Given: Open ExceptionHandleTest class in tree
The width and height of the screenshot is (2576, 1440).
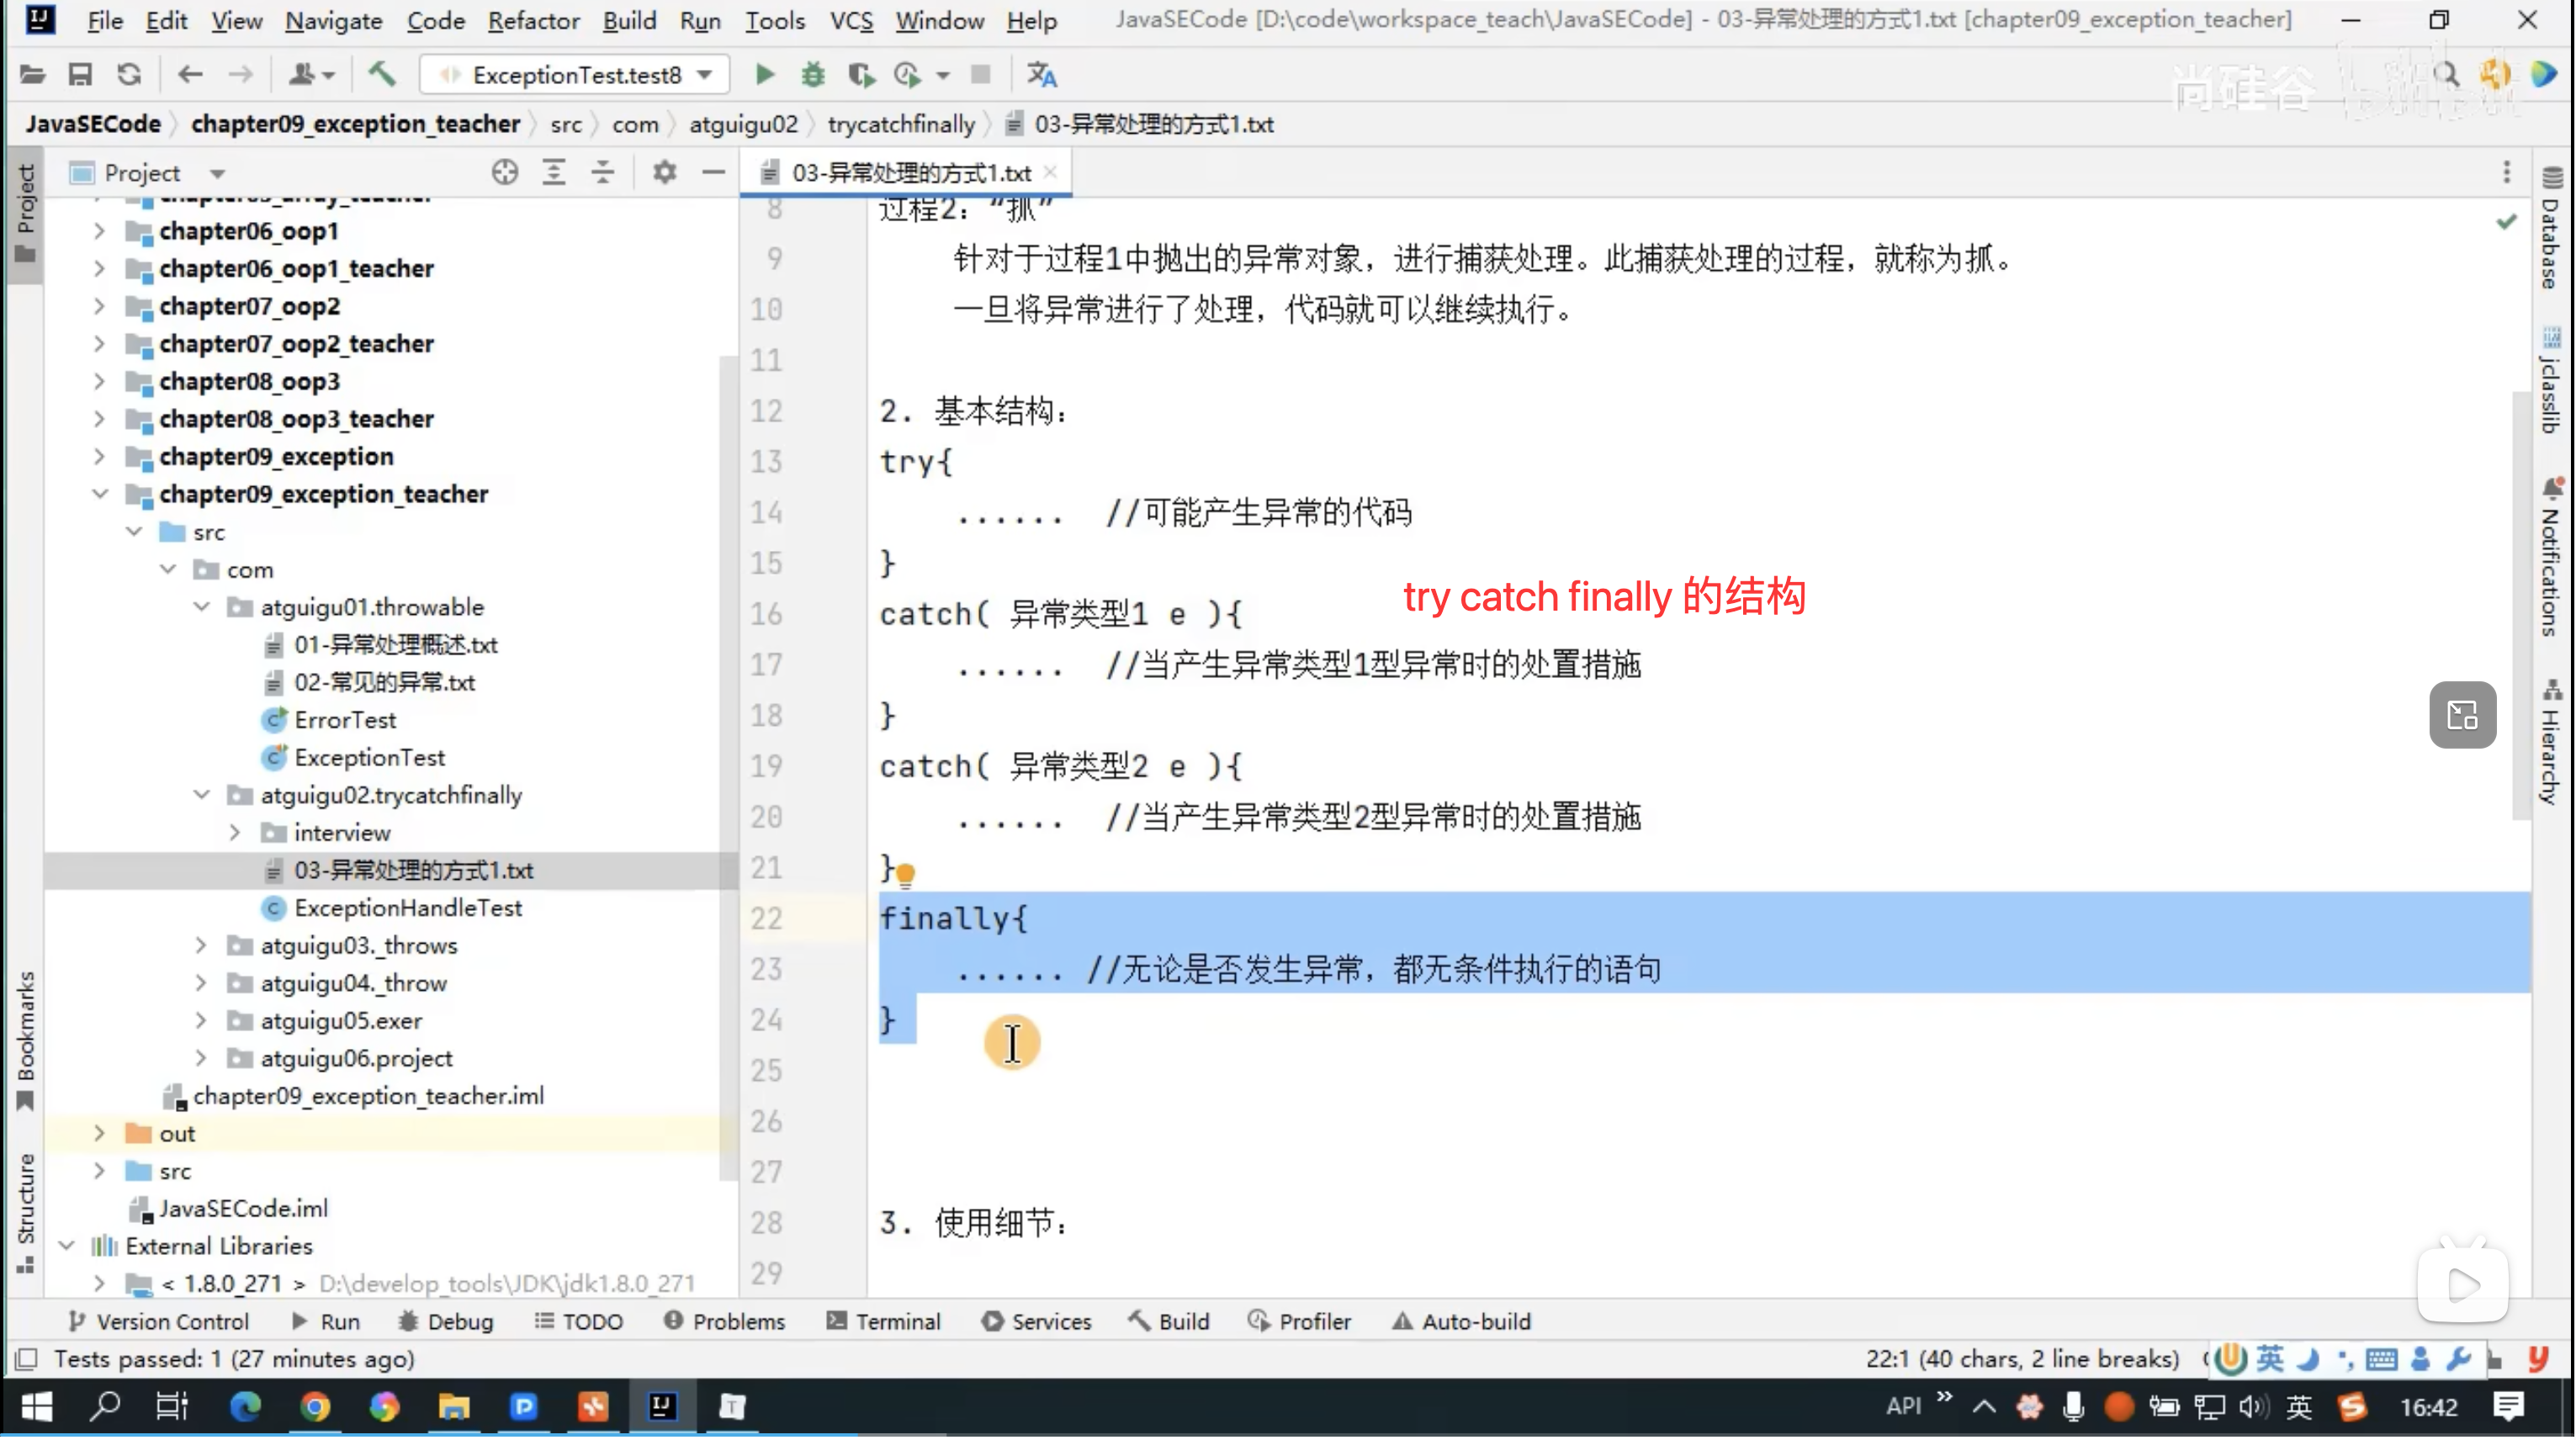Looking at the screenshot, I should [x=408, y=908].
